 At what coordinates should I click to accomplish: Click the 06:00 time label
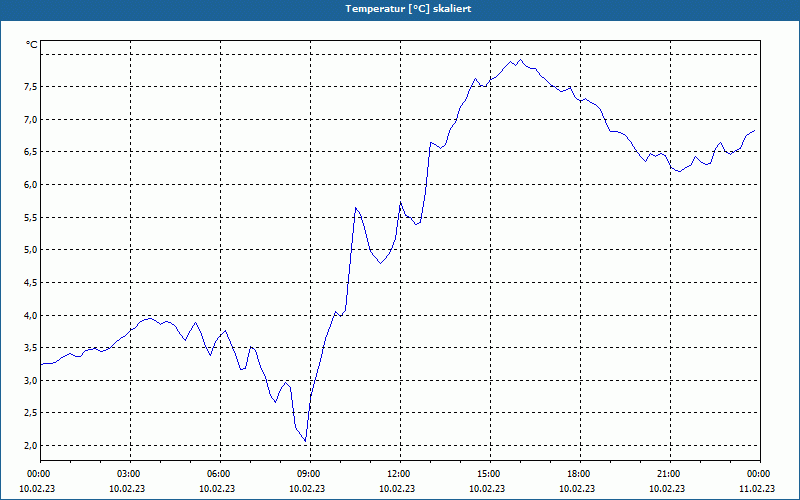point(220,474)
